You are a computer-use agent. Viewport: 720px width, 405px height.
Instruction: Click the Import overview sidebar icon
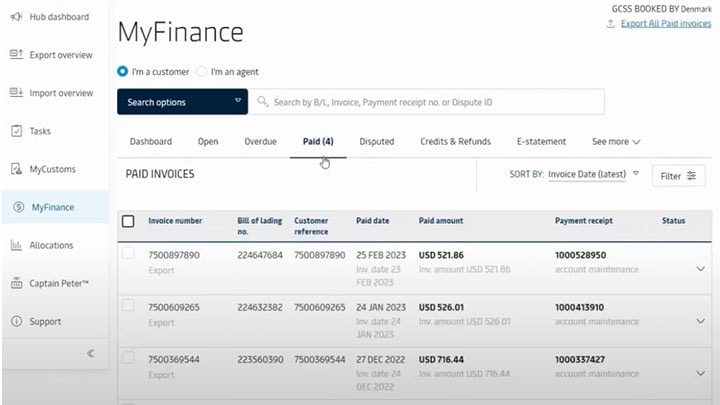[x=16, y=93]
